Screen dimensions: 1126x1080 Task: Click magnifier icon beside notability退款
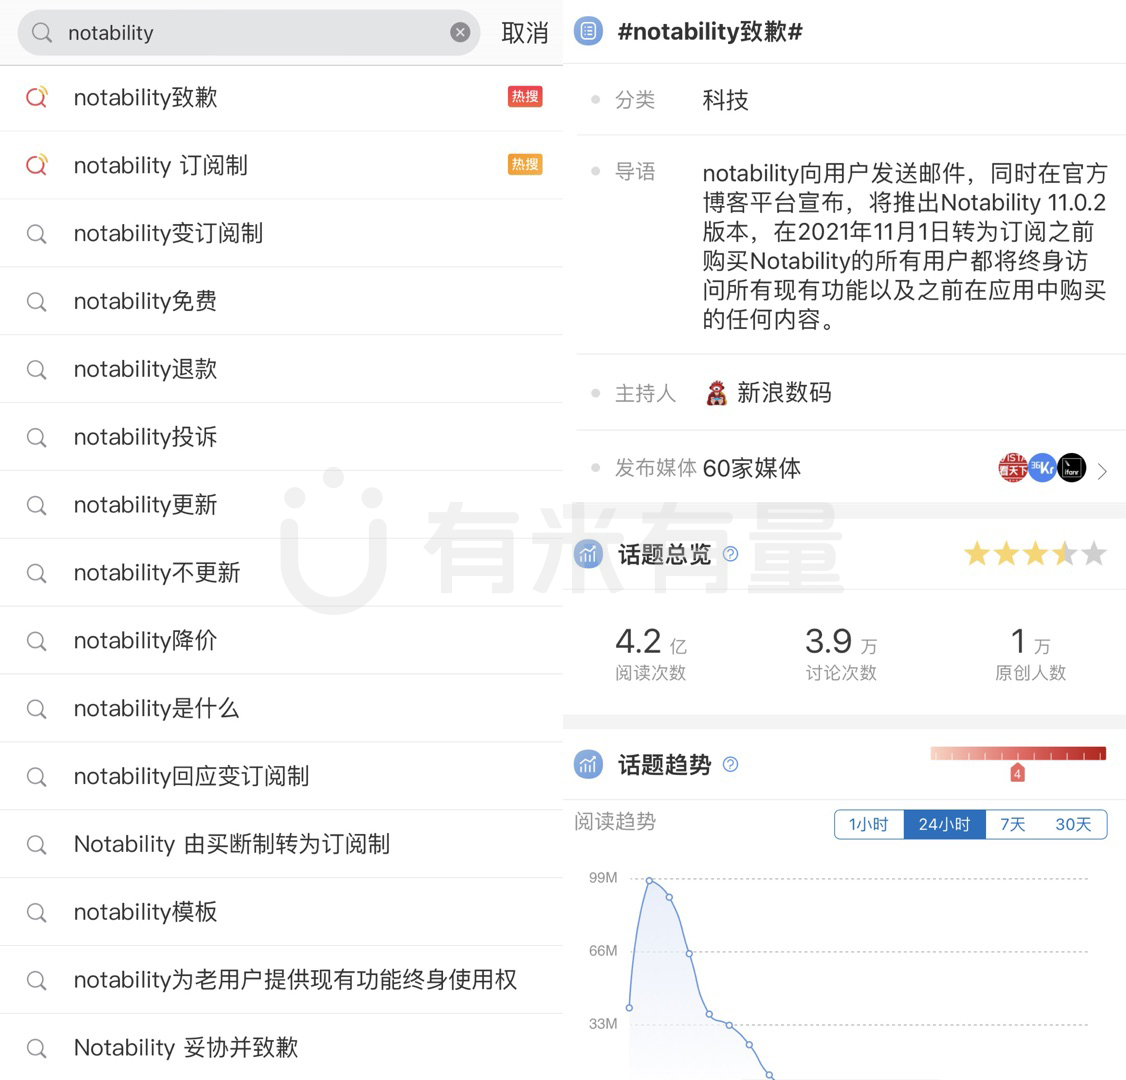[x=37, y=369]
